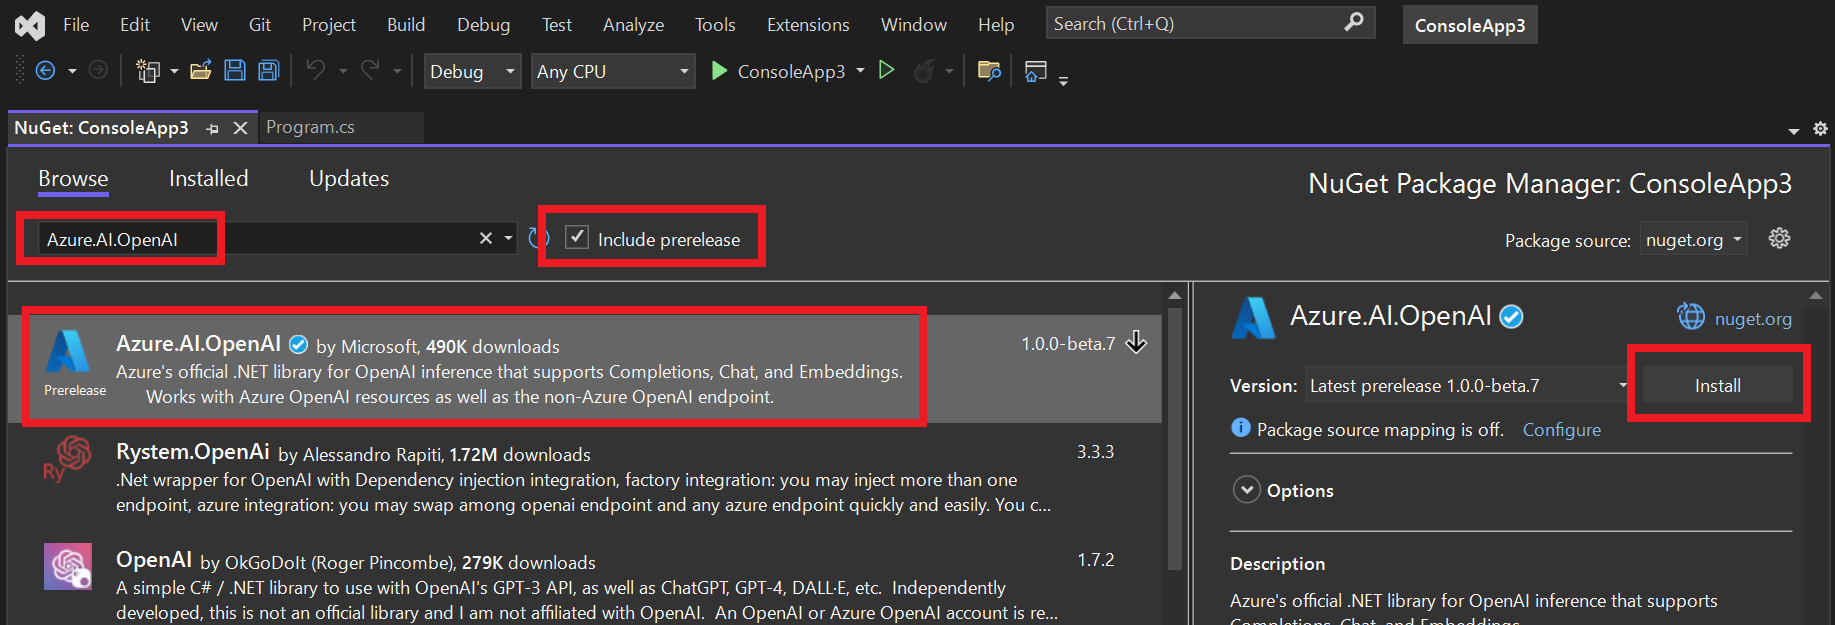Click scroll-up arrow of details pane
Image resolution: width=1835 pixels, height=625 pixels.
pyautogui.click(x=1816, y=295)
